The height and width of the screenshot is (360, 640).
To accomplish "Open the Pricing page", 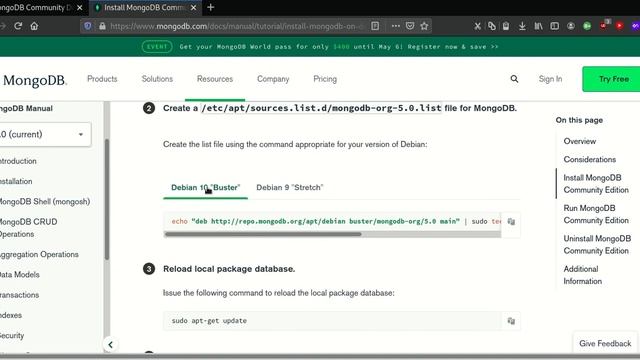I will (325, 79).
